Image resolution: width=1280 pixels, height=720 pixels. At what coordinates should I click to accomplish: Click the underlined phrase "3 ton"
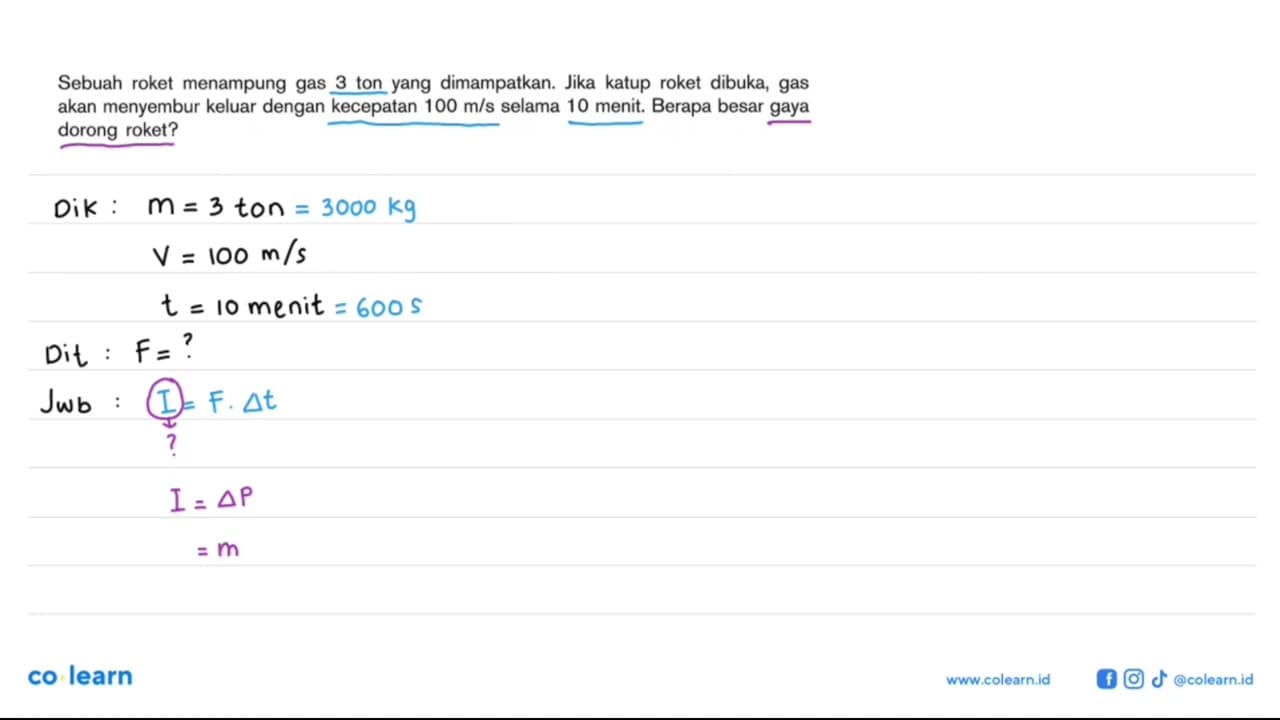coord(361,83)
